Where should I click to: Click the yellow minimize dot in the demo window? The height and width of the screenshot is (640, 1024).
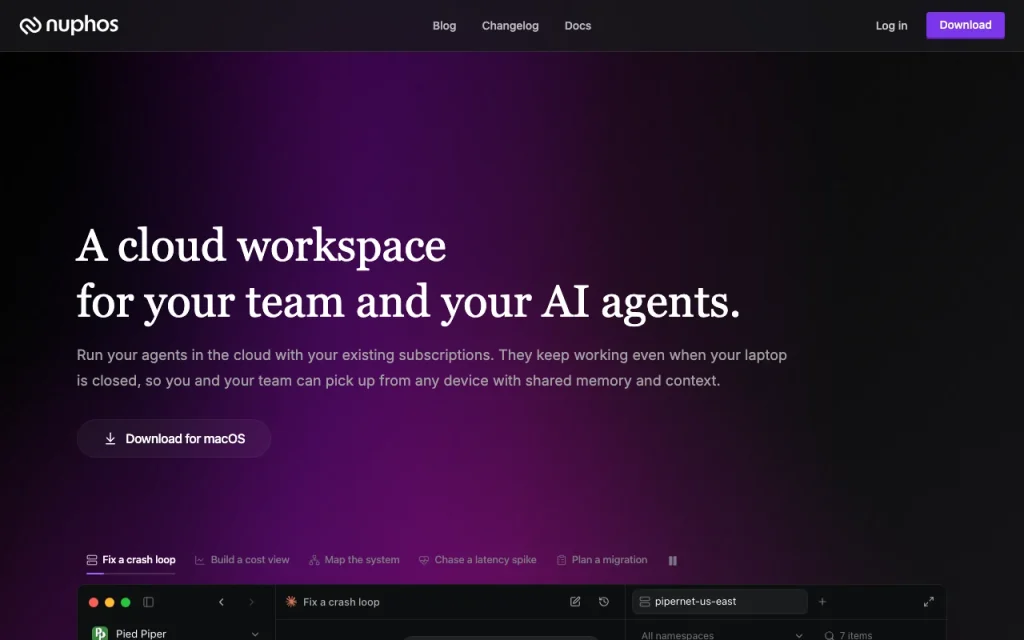110,602
